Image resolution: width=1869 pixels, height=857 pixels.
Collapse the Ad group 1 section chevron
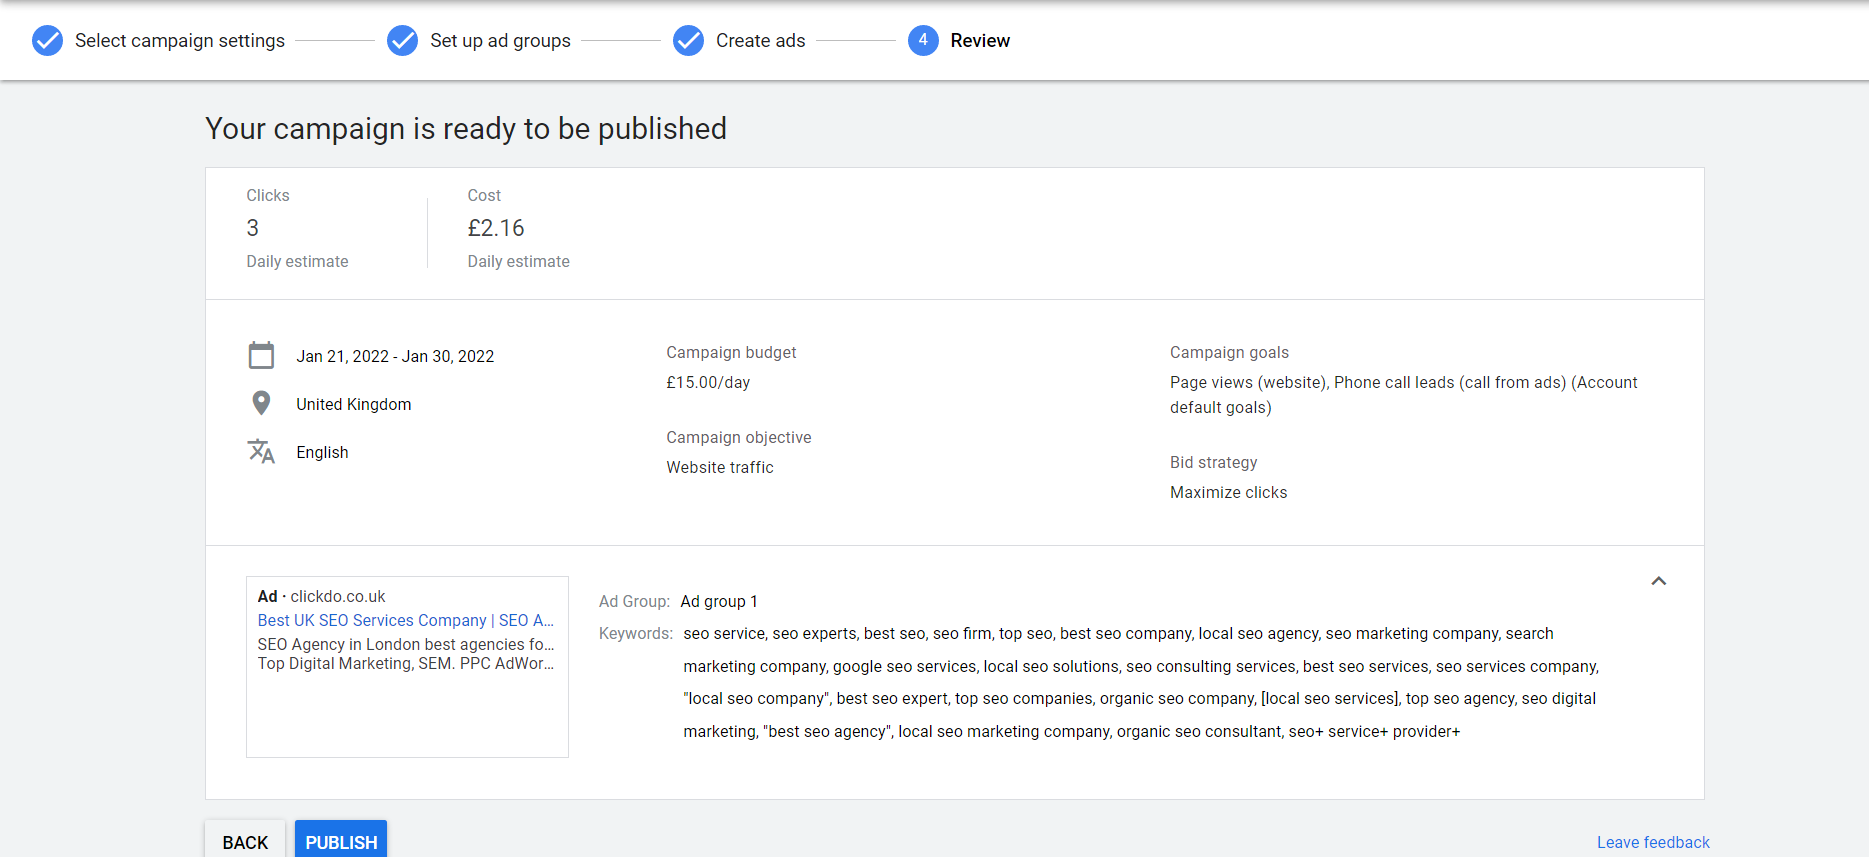(x=1658, y=581)
